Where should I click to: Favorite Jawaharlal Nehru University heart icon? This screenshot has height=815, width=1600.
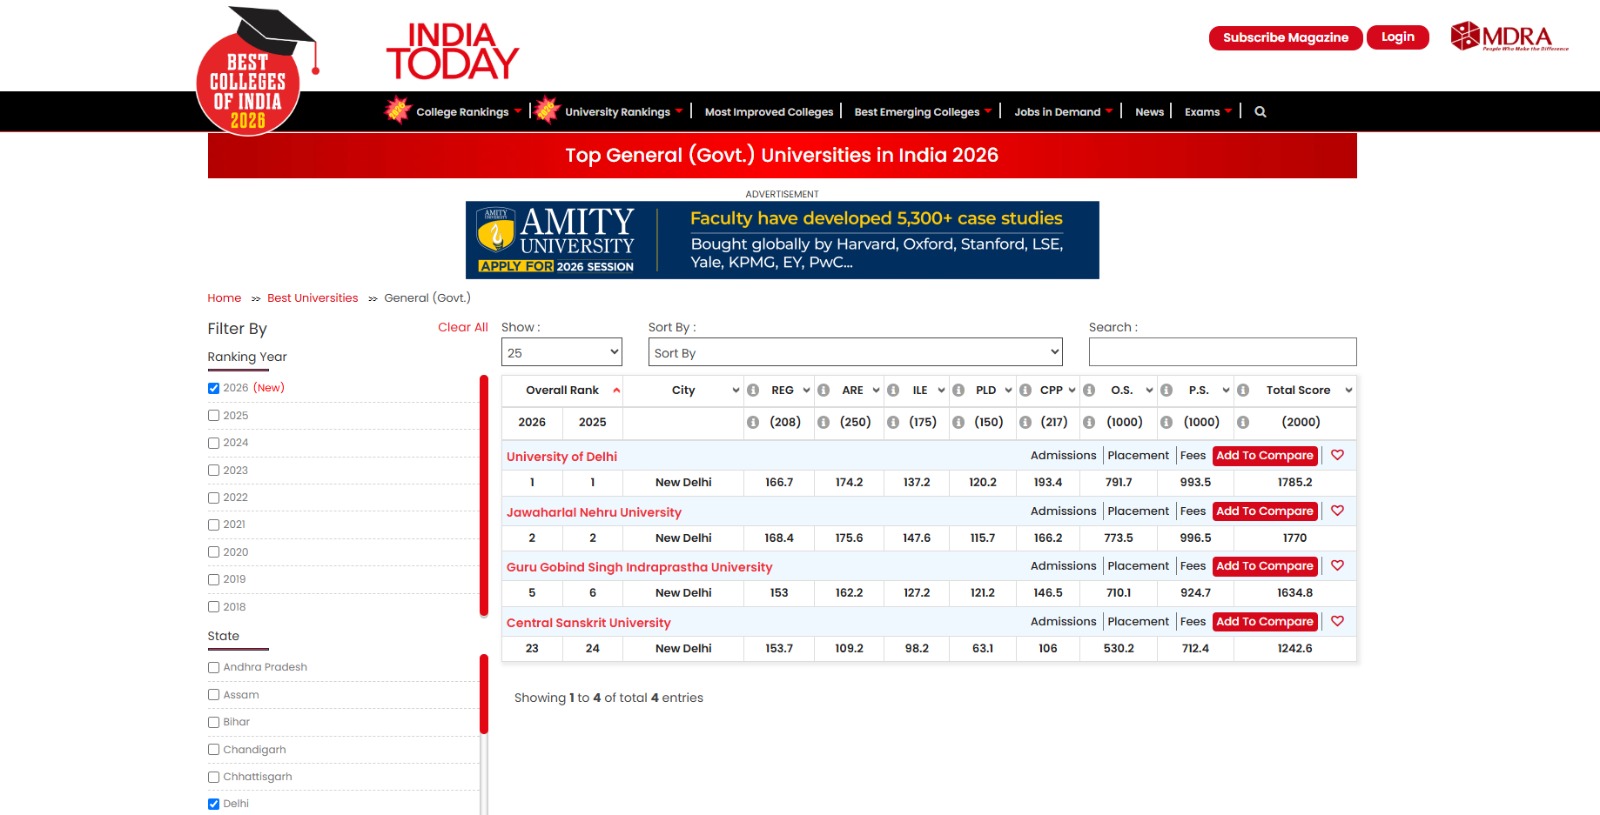pos(1337,511)
